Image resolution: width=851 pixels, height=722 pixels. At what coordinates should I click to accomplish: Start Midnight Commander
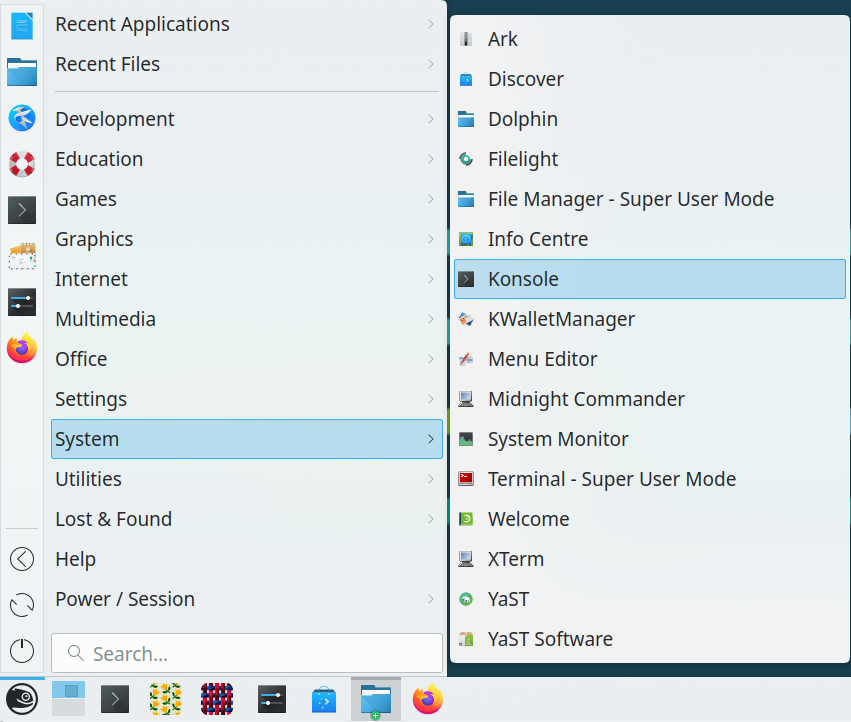650,399
